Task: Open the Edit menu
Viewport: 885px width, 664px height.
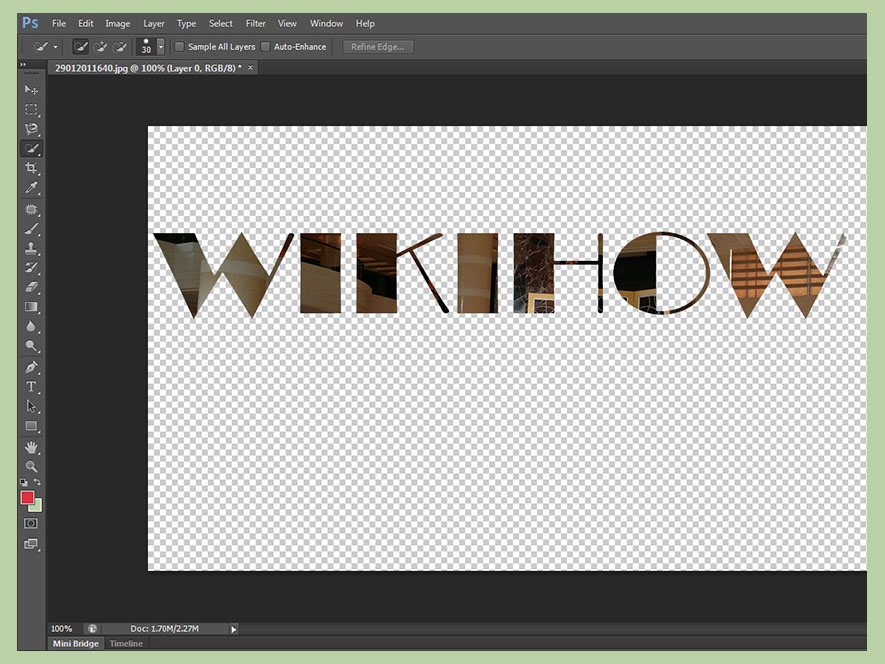Action: [86, 24]
